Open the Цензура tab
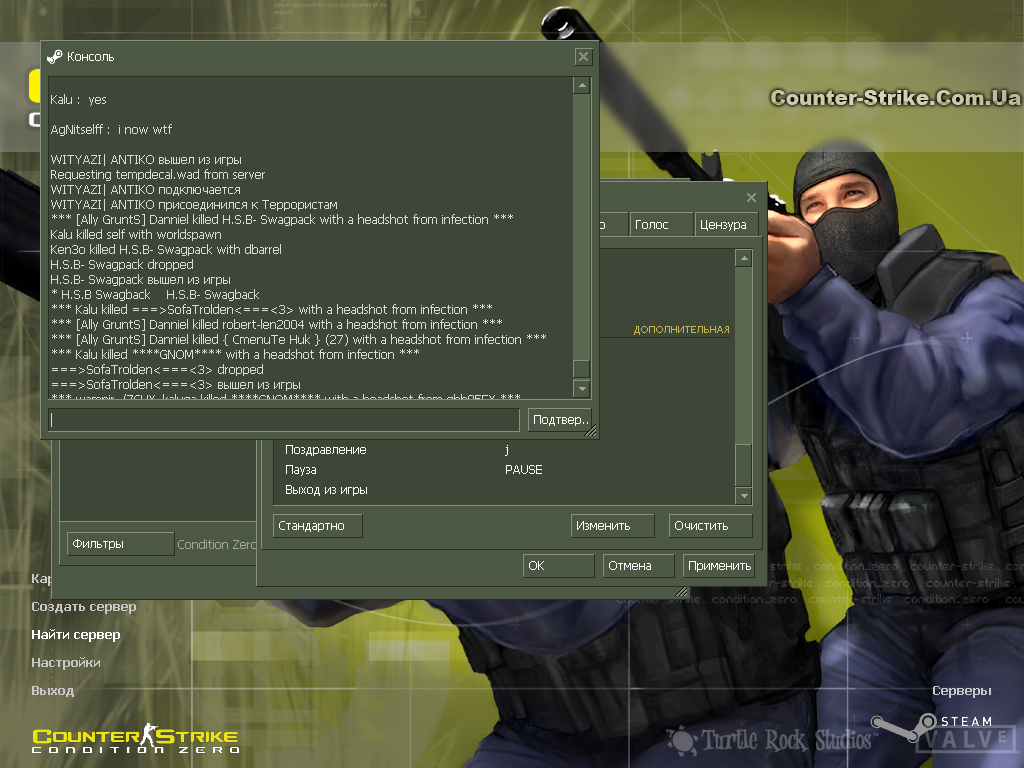 click(723, 225)
